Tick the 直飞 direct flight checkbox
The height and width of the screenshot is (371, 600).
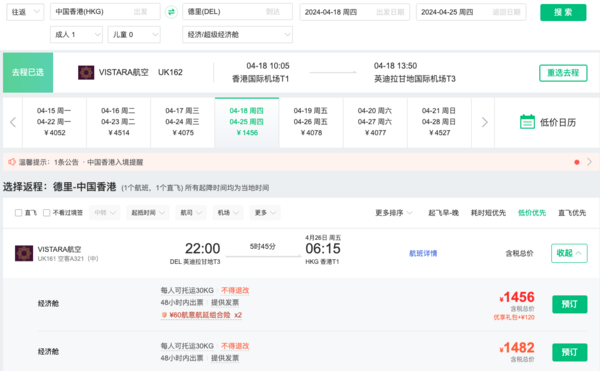point(18,213)
